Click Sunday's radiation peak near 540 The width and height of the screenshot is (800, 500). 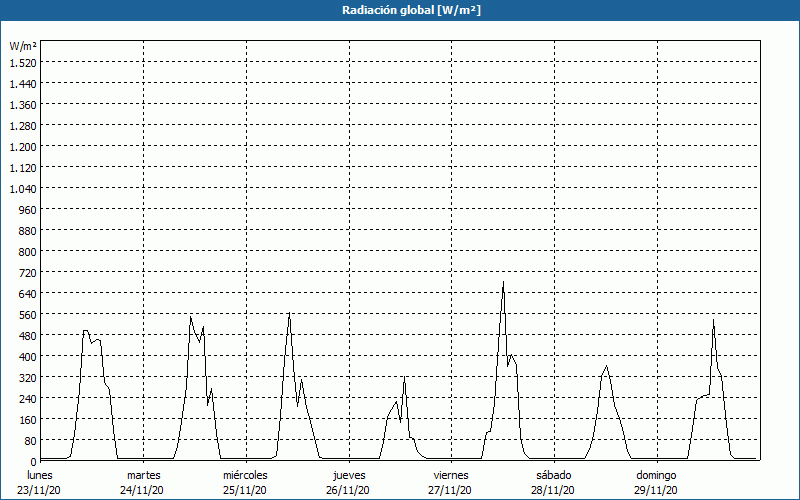pyautogui.click(x=713, y=320)
